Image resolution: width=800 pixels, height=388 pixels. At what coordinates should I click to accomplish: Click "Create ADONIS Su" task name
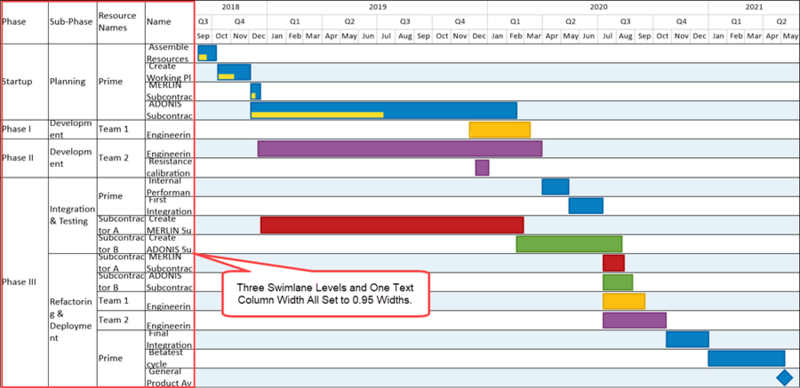click(169, 244)
